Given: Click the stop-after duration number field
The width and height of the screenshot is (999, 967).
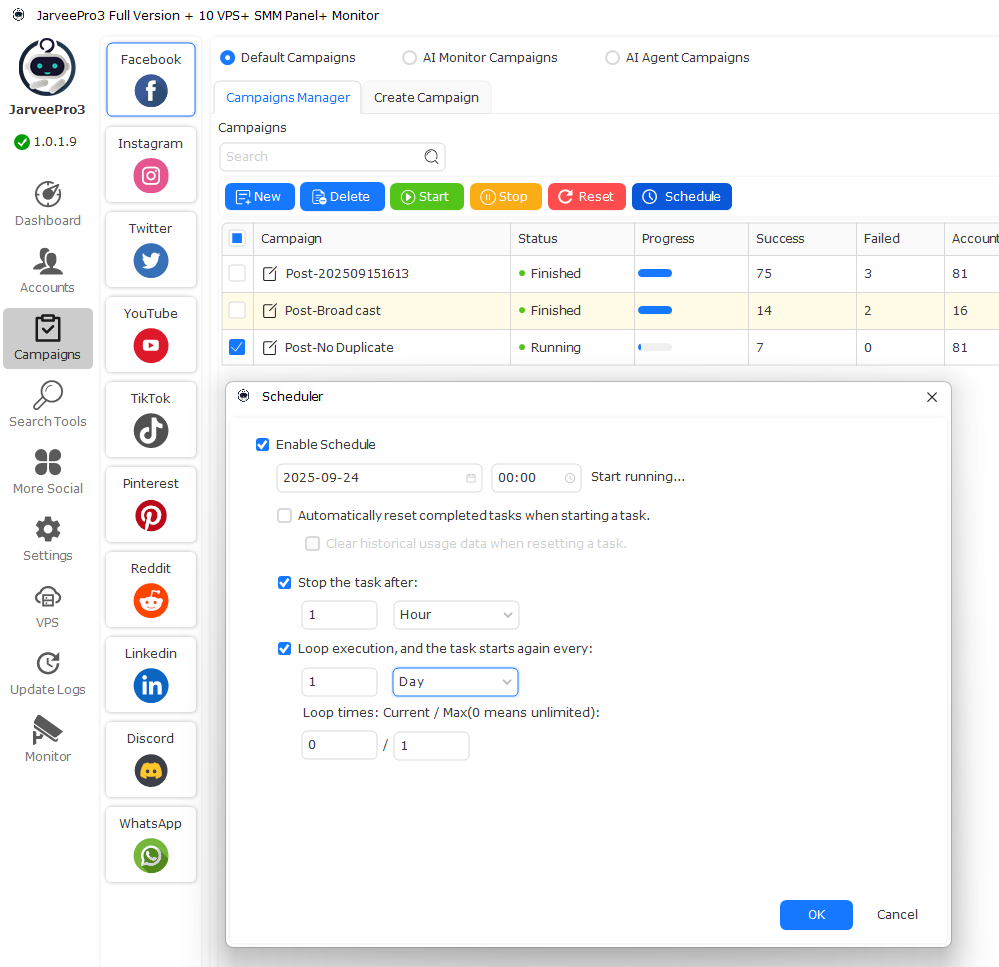Looking at the screenshot, I should [x=339, y=615].
